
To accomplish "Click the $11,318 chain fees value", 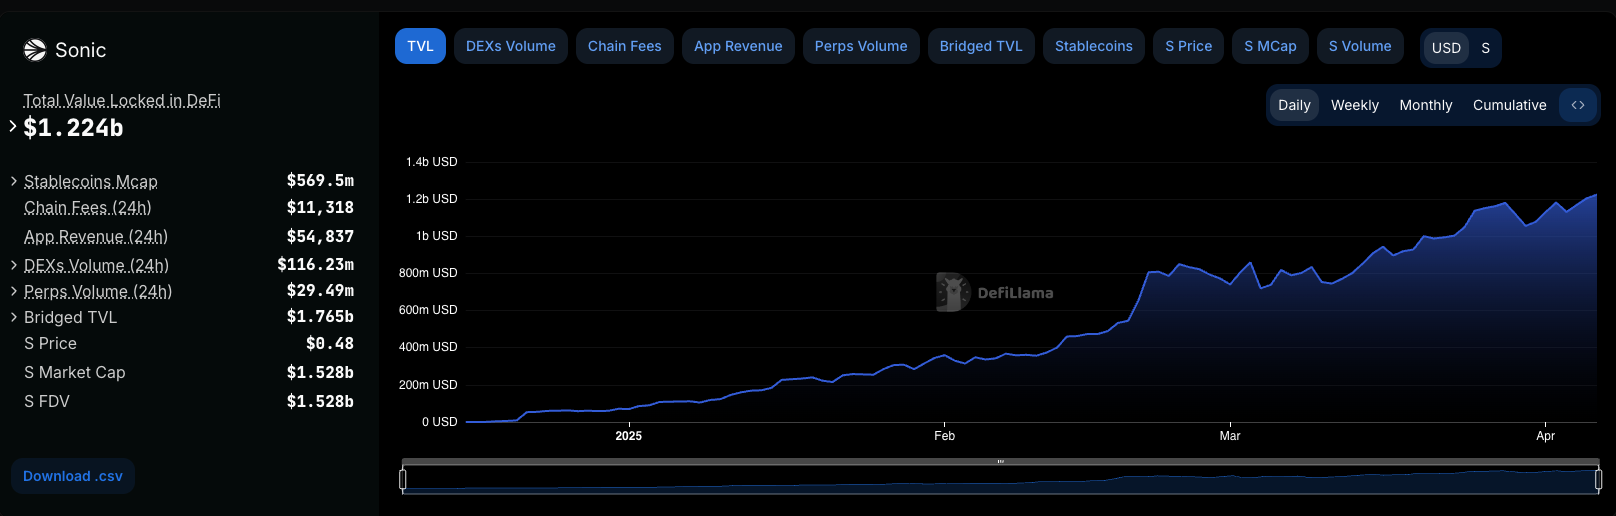I will pyautogui.click(x=320, y=207).
